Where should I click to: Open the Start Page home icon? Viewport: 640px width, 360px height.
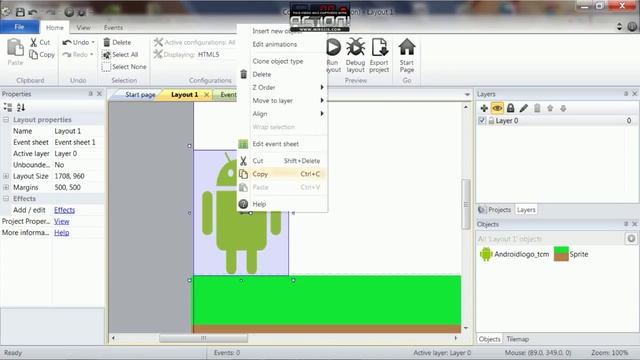click(407, 47)
